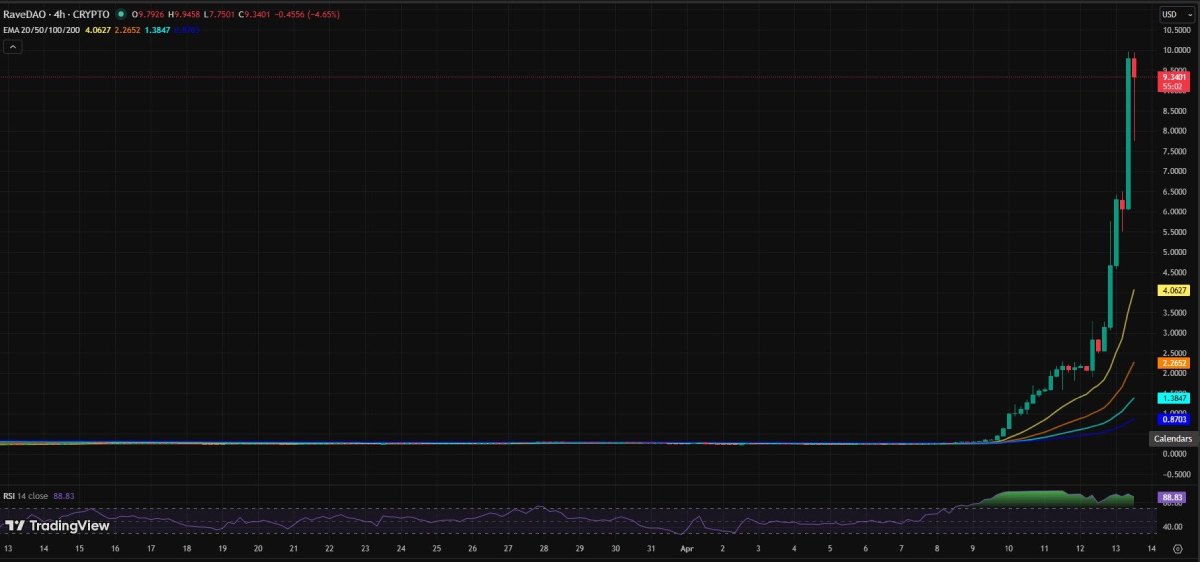Click the last red candlestick on the chart
Screen dimensions: 1200x562
tap(1135, 68)
